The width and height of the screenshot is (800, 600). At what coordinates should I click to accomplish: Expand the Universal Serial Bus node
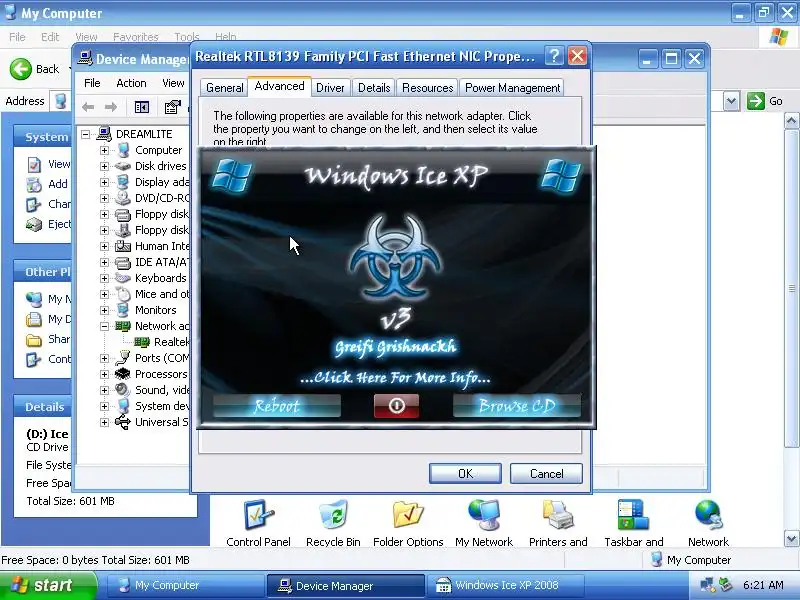tap(104, 422)
